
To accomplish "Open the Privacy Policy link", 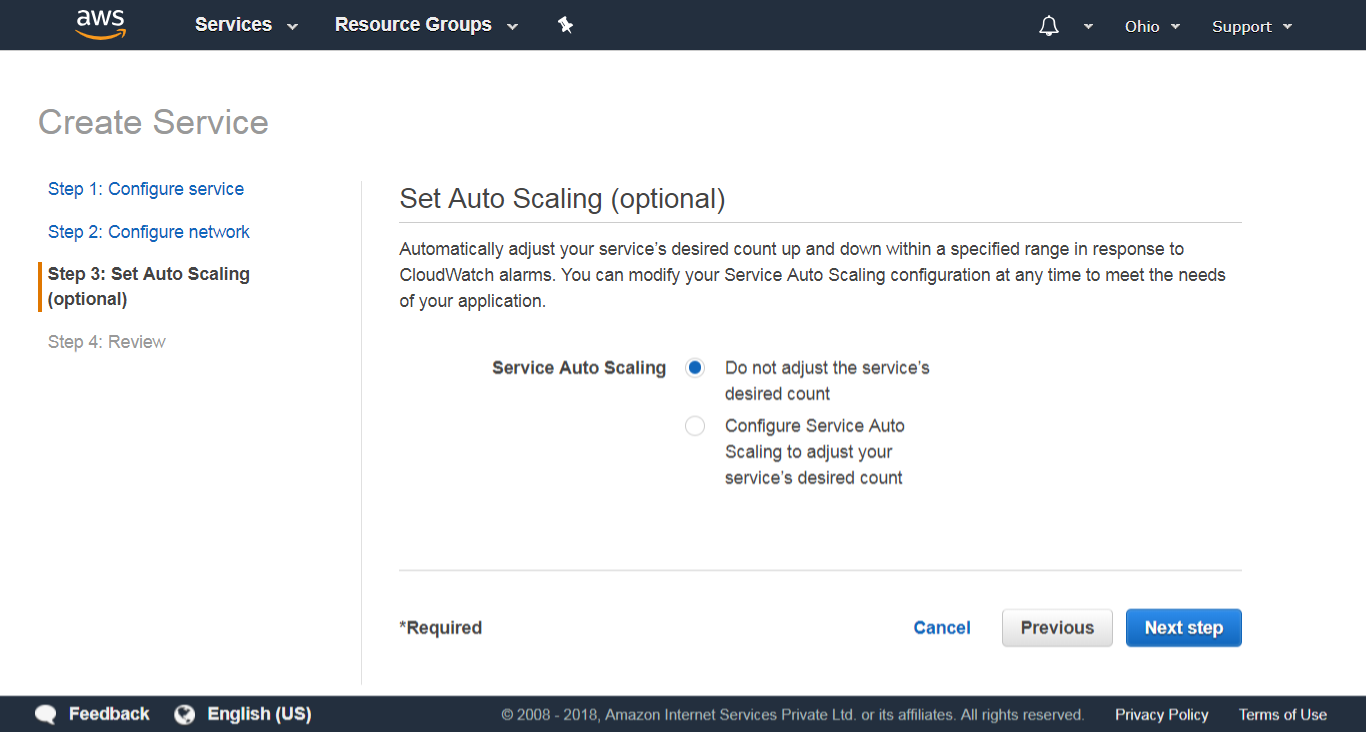I will 1162,715.
